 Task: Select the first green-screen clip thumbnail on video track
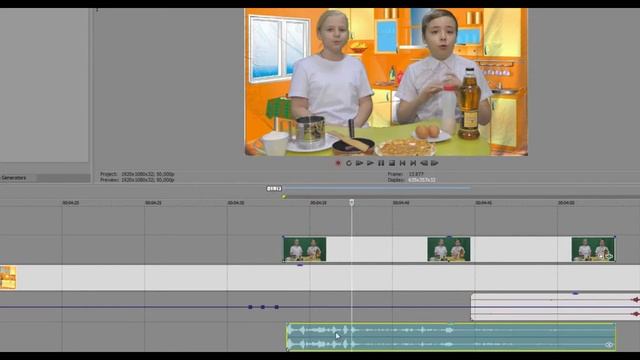[305, 249]
